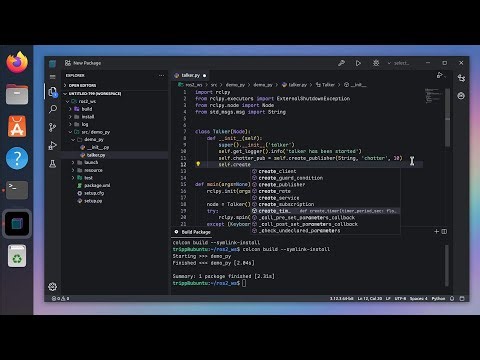
Task: Expand the log folder
Action: tap(85, 124)
